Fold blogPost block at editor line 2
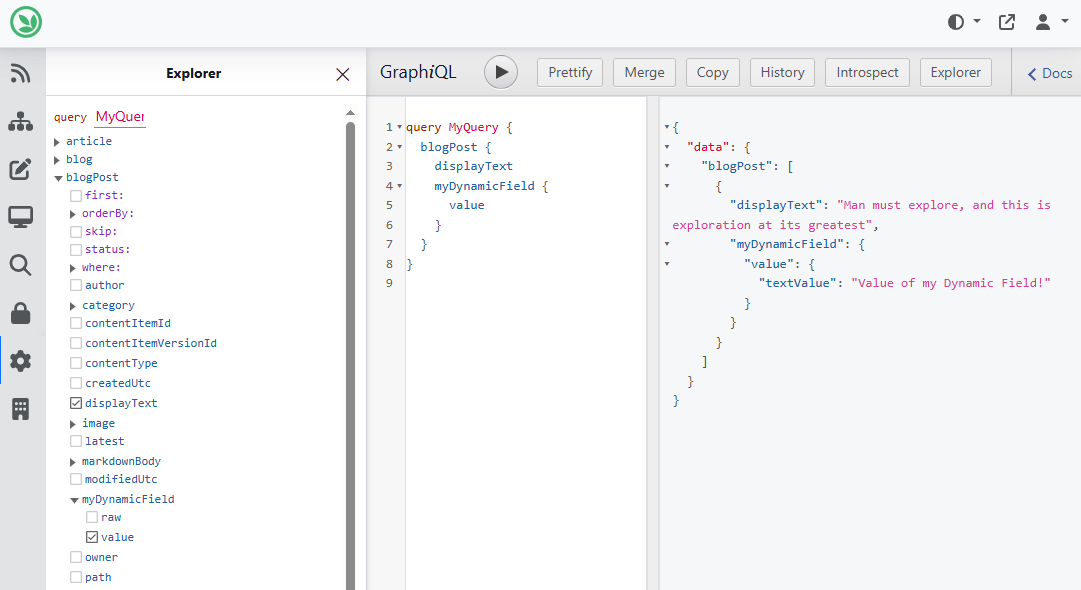Image resolution: width=1081 pixels, height=590 pixels. (400, 147)
